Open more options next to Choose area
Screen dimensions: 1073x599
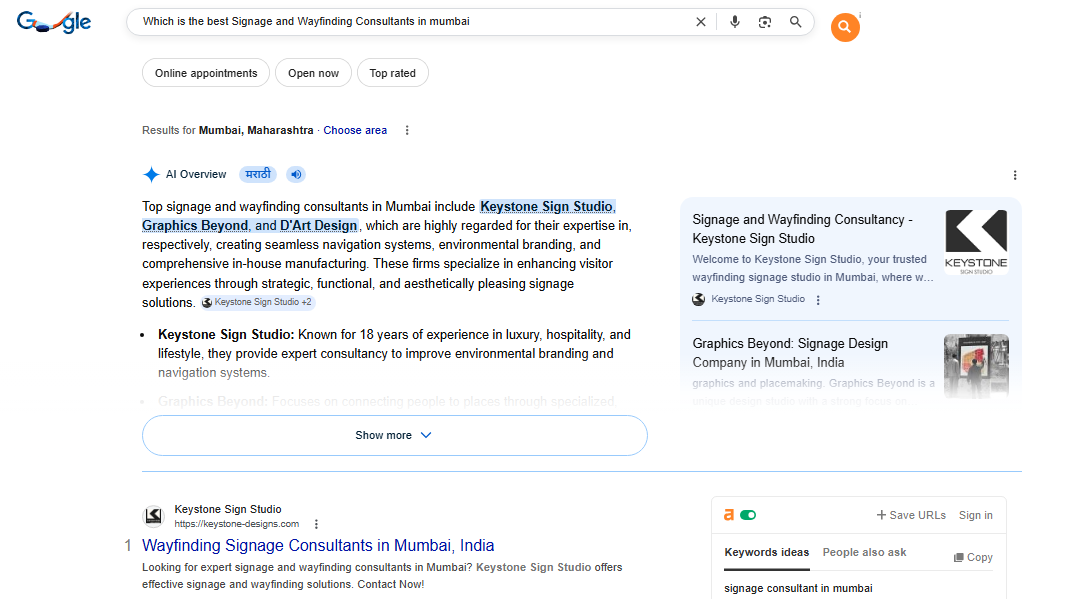coord(406,130)
